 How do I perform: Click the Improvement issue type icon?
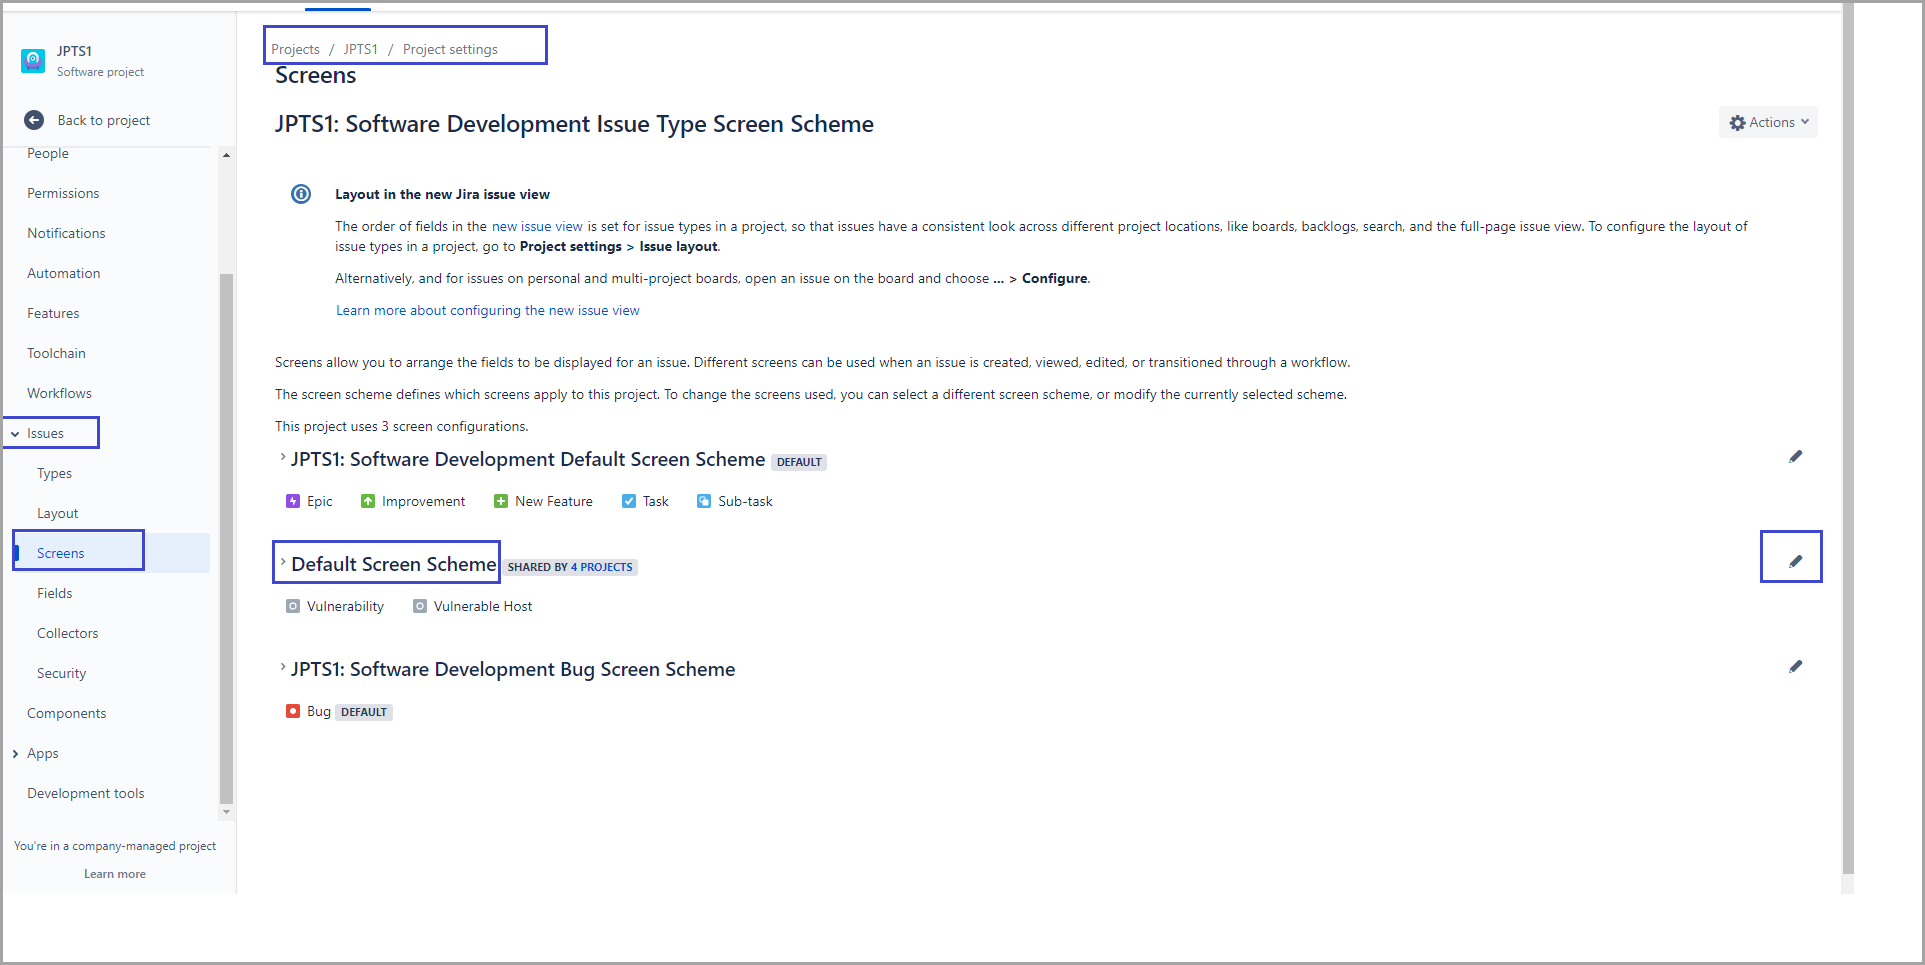coord(368,501)
